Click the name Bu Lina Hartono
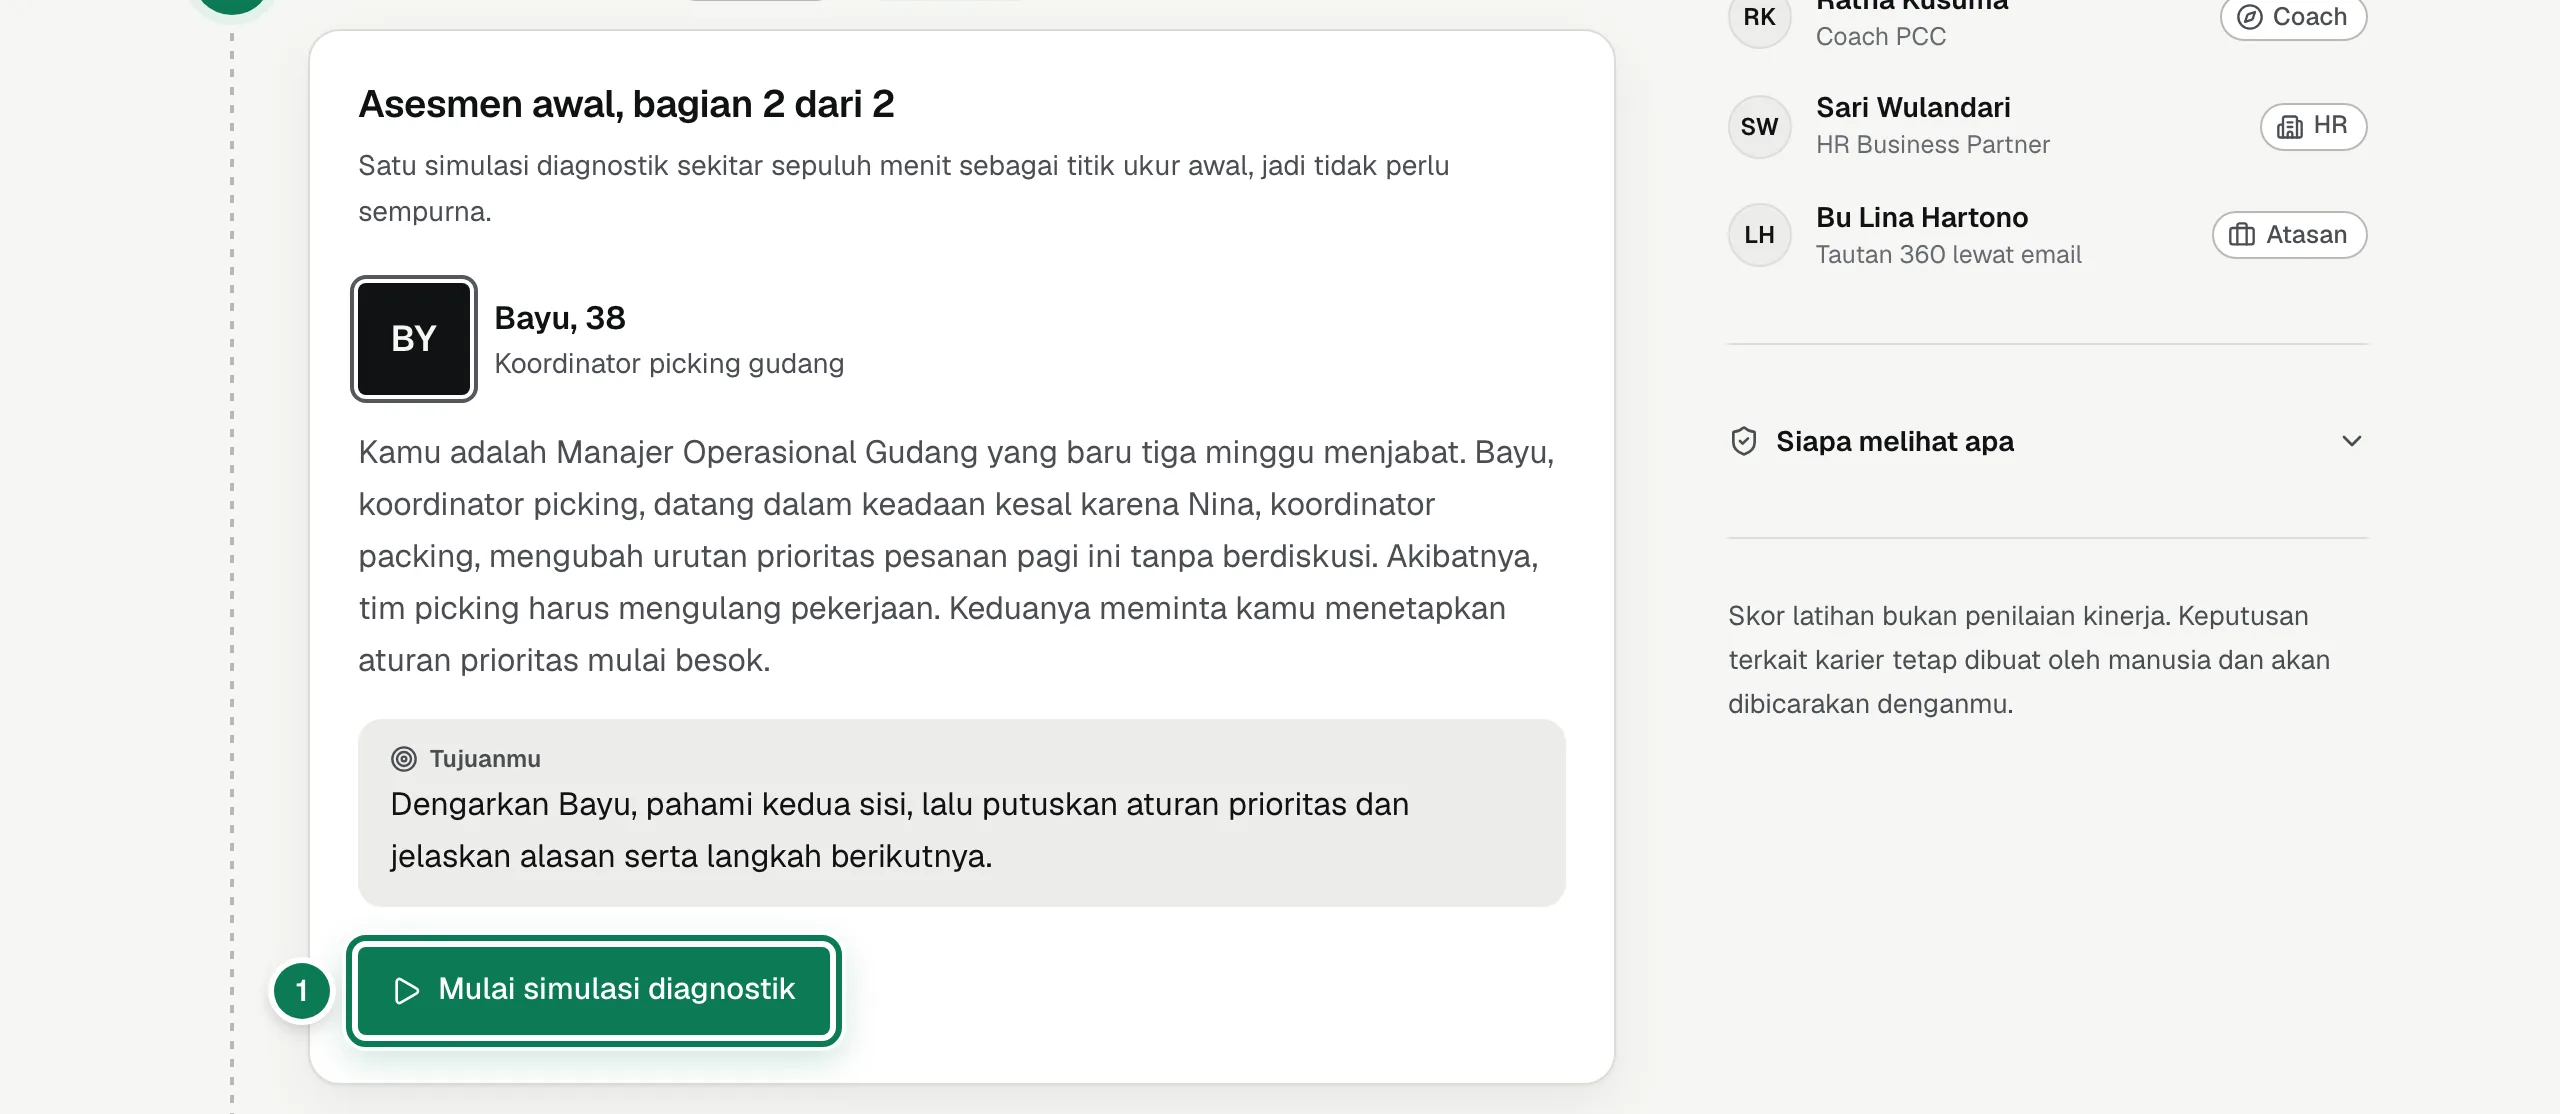This screenshot has height=1114, width=2560. pyautogui.click(x=1922, y=218)
